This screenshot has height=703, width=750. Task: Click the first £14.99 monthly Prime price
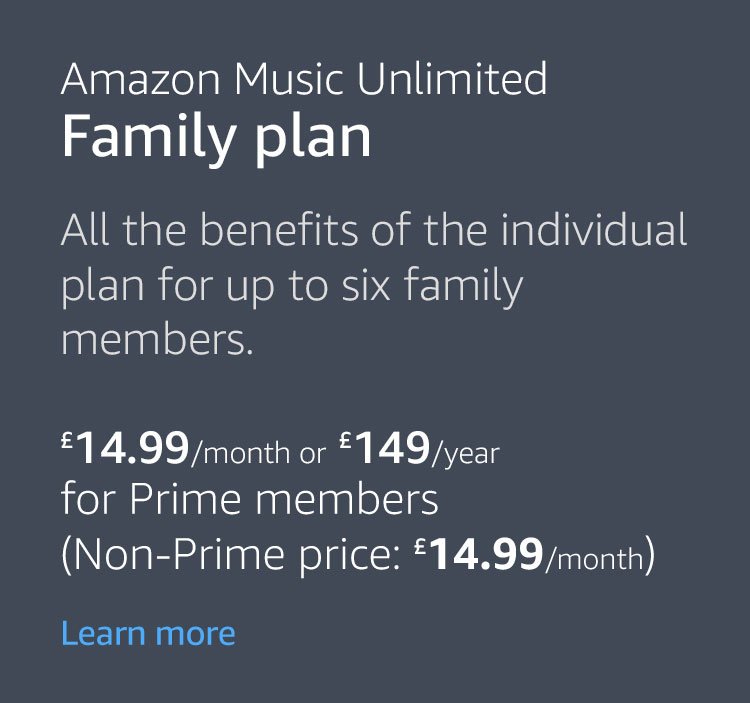[126, 451]
